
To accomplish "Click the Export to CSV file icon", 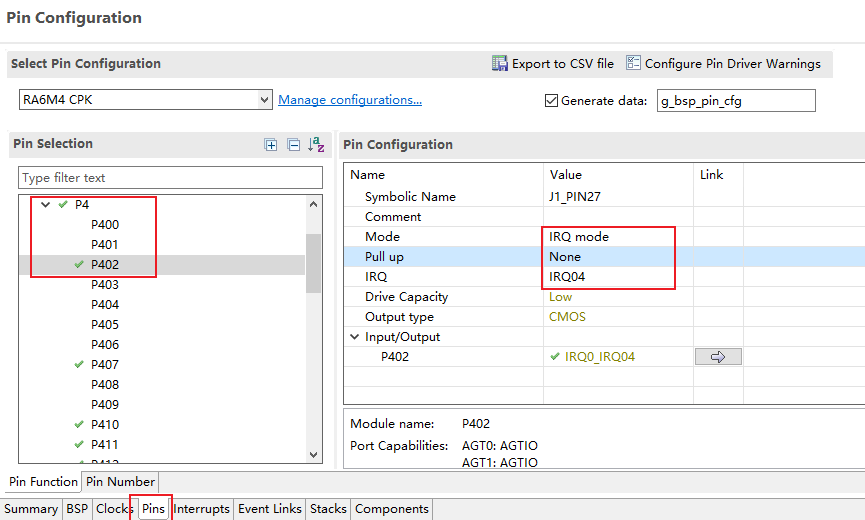I will (x=500, y=63).
